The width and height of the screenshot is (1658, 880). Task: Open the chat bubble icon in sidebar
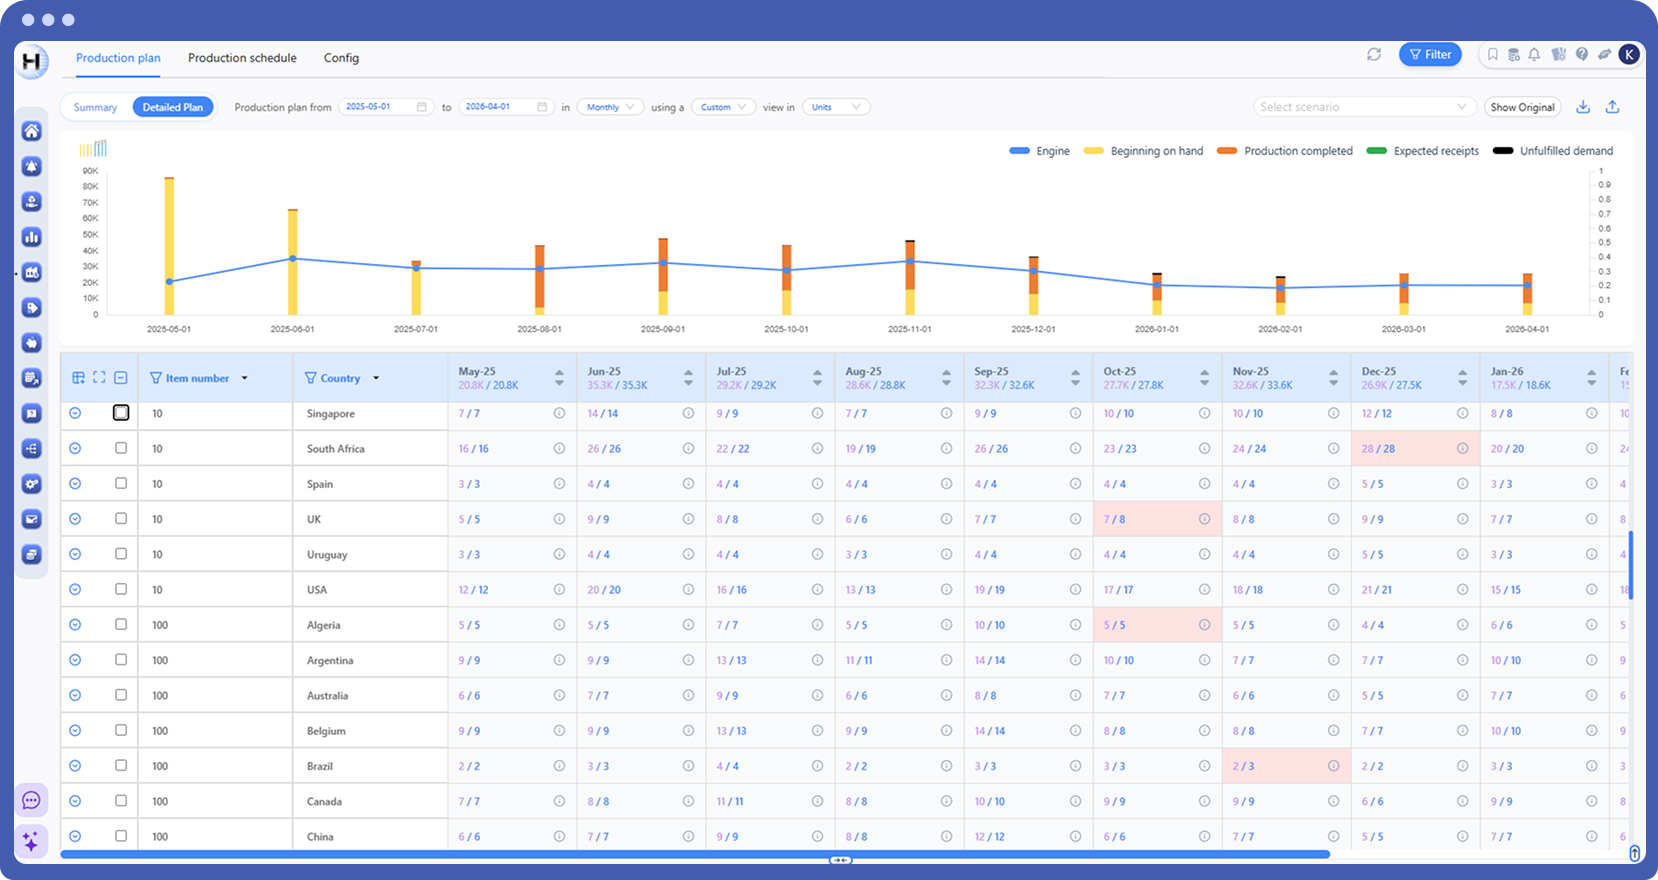click(31, 800)
